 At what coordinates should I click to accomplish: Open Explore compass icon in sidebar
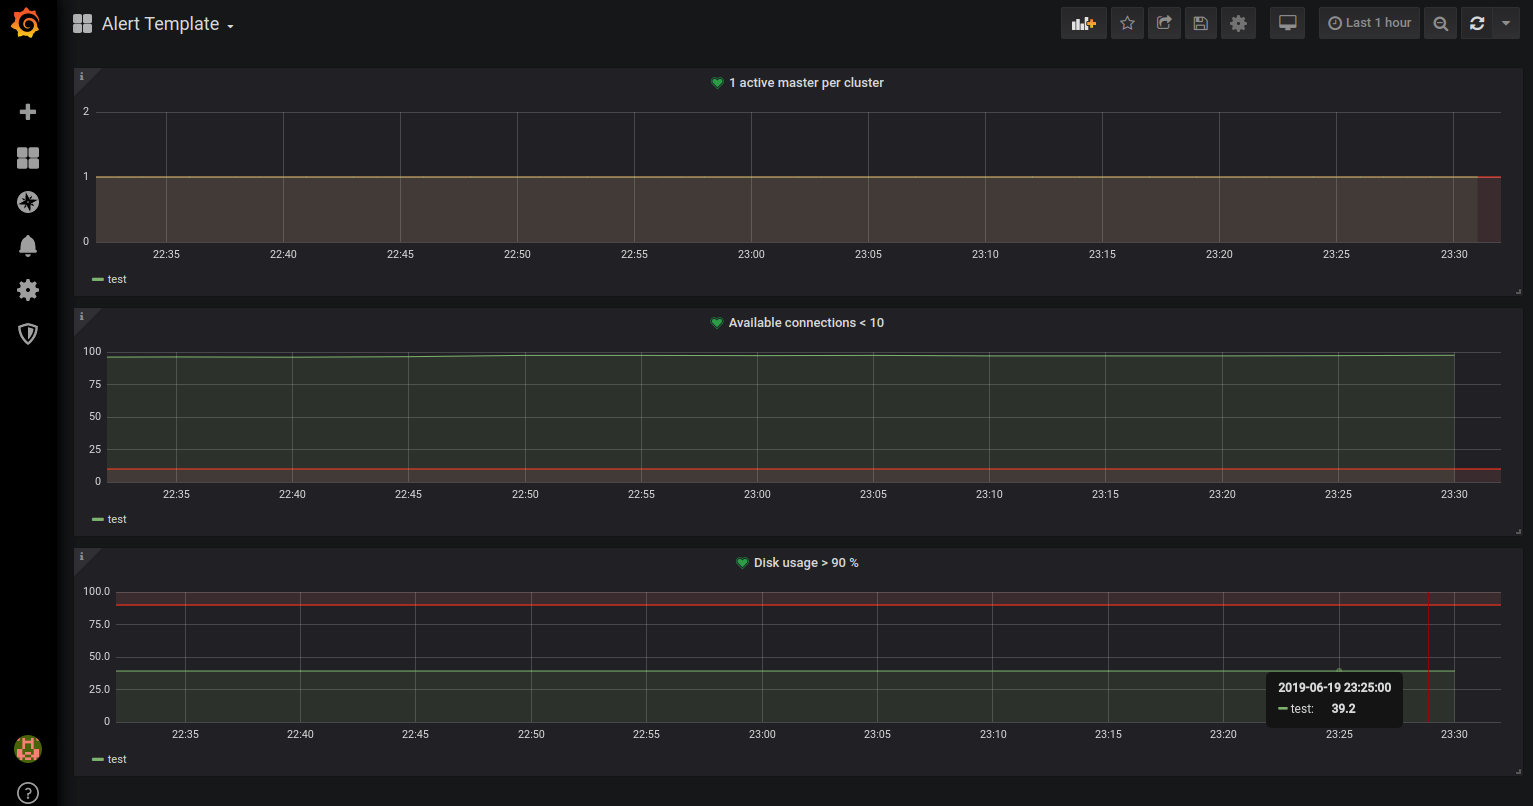point(28,203)
